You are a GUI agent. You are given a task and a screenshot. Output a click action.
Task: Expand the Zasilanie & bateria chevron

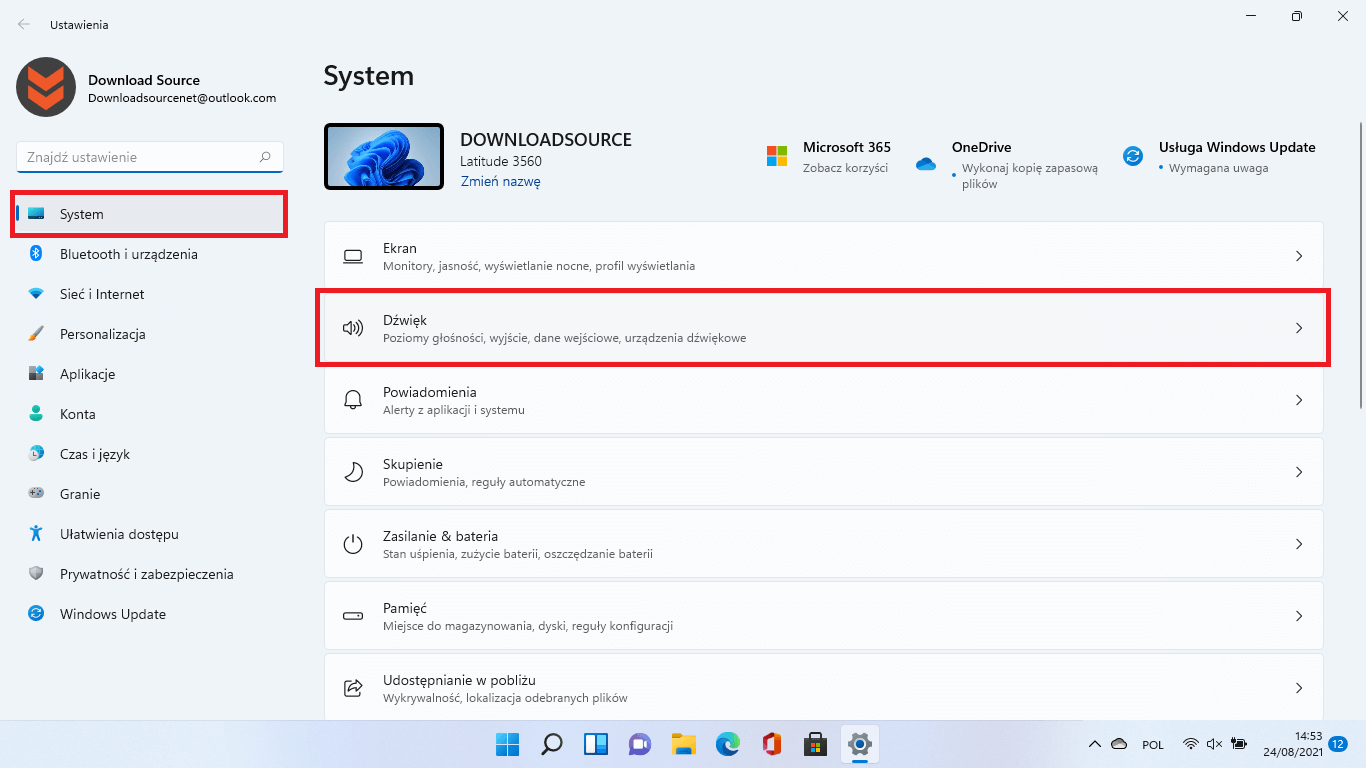1299,544
